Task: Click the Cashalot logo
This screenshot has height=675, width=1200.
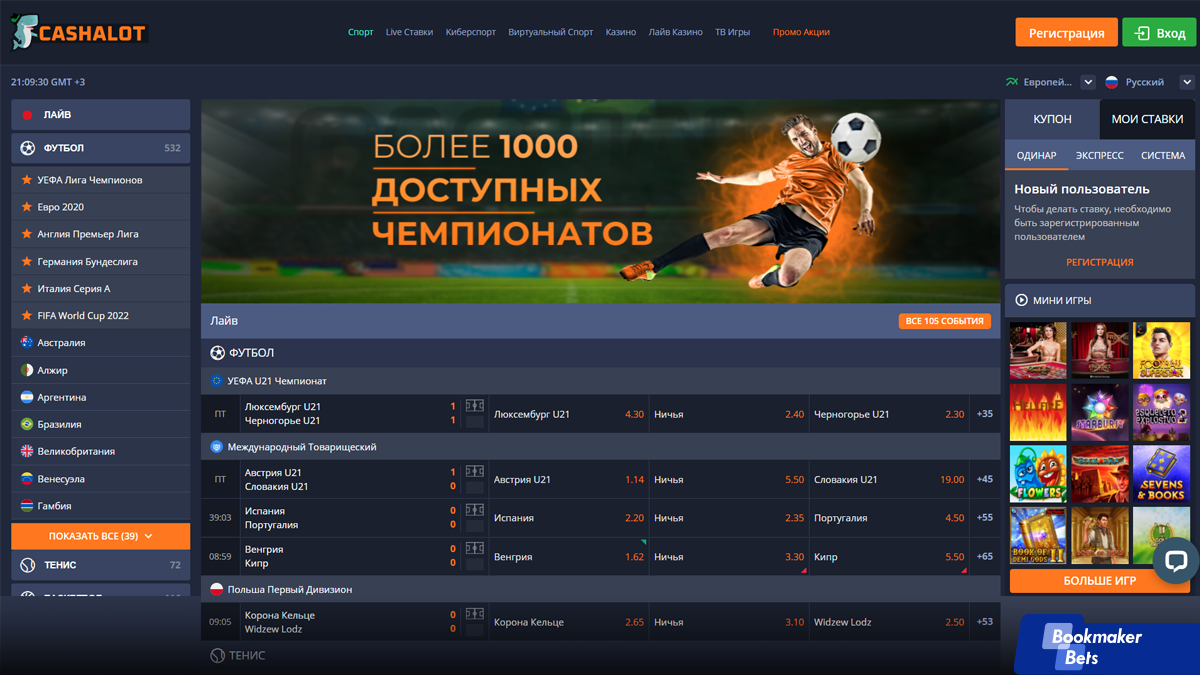Action: coord(80,32)
